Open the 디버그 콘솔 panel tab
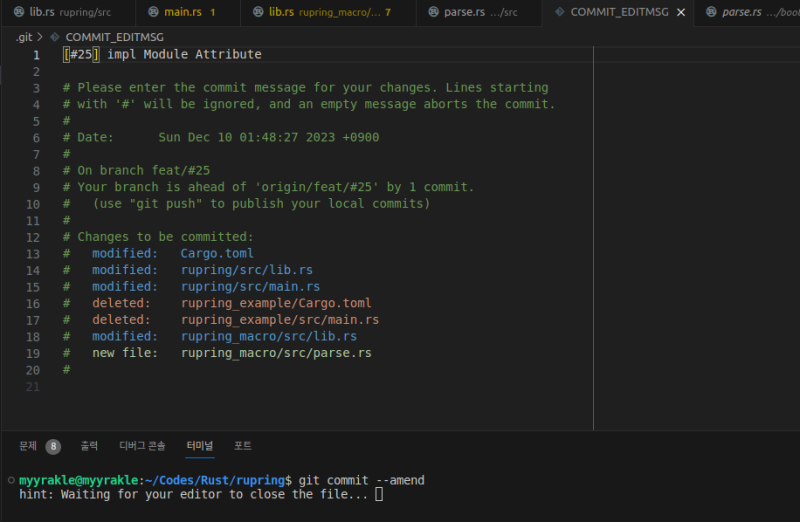The width and height of the screenshot is (800, 522). (142, 446)
